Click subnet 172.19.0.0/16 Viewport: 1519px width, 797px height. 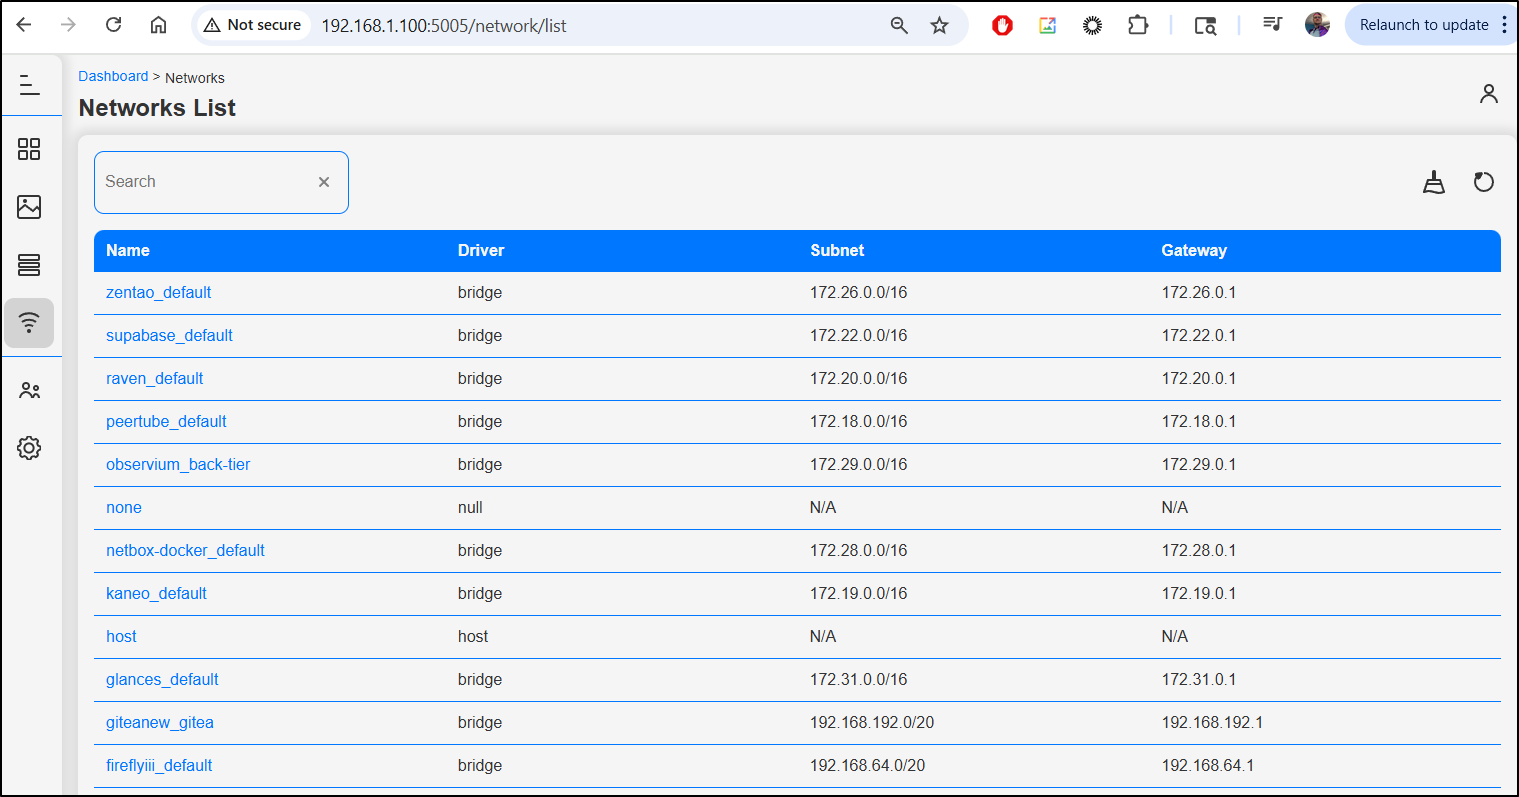(859, 593)
